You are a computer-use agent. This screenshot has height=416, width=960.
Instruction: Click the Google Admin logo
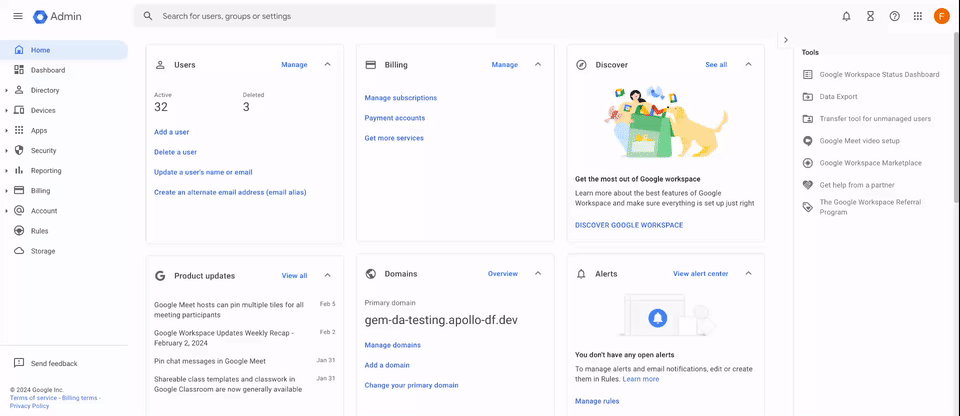click(x=58, y=17)
